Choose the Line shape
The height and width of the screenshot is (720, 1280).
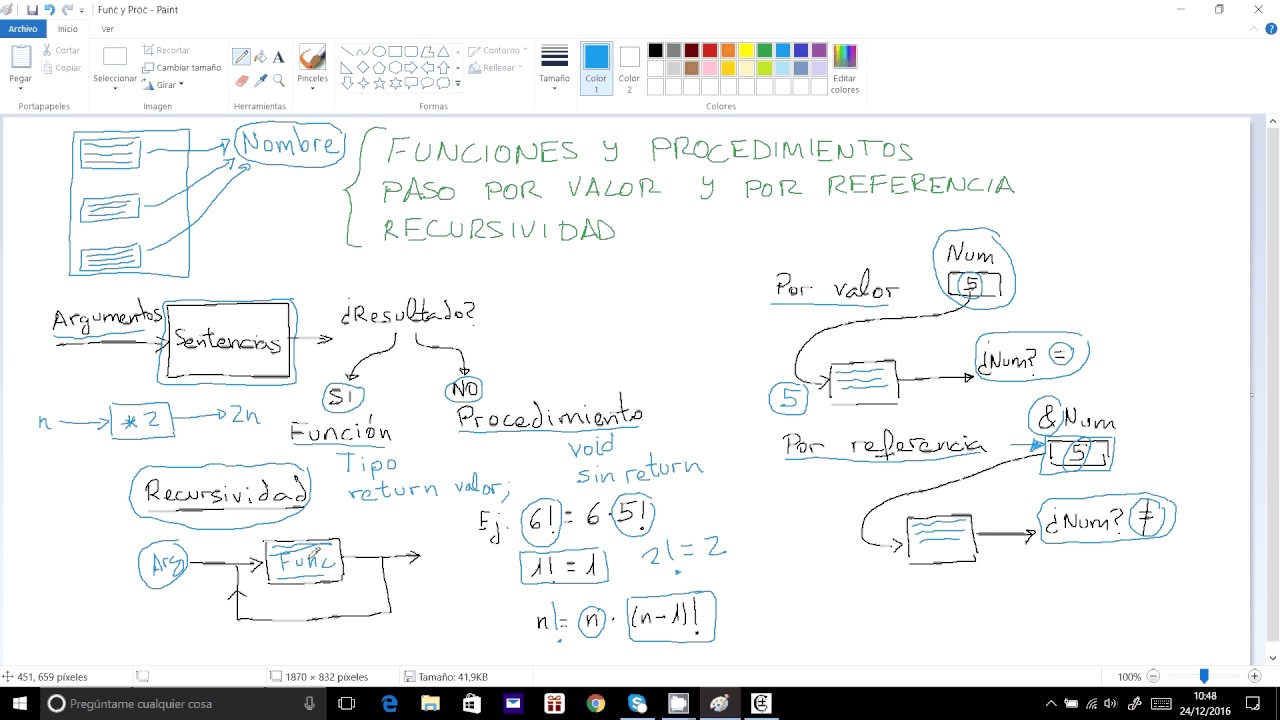click(347, 51)
